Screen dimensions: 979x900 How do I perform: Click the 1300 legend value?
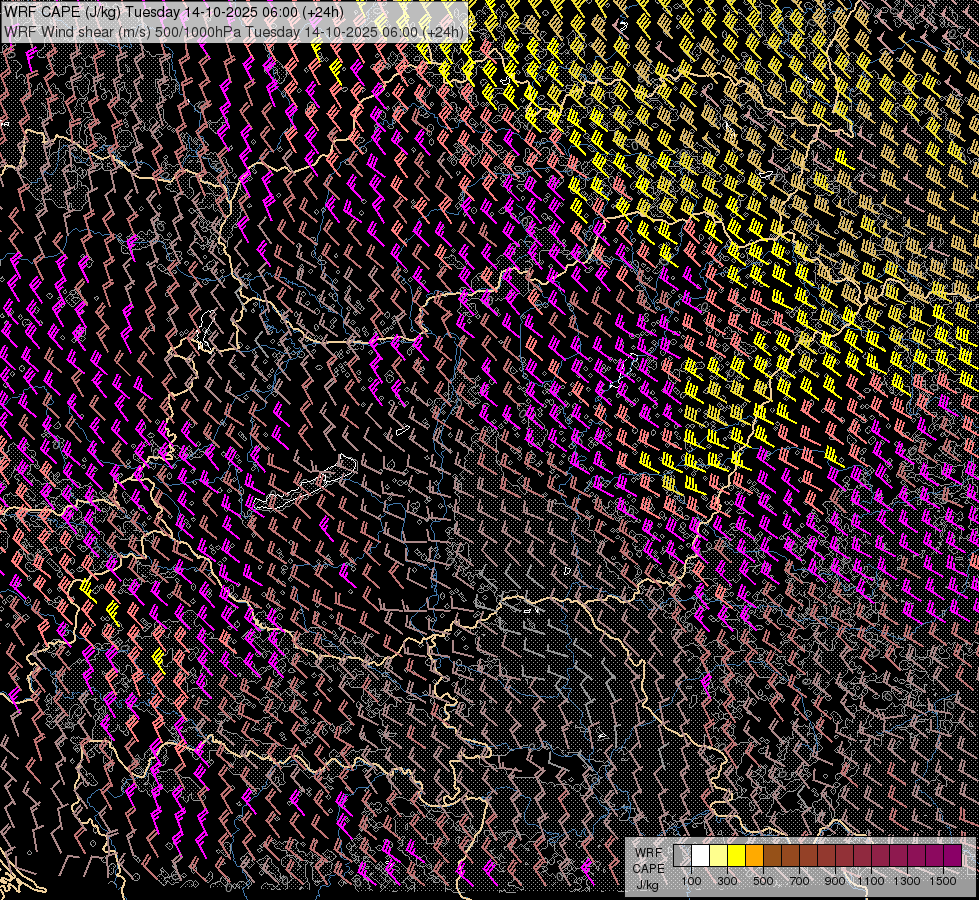(x=907, y=881)
